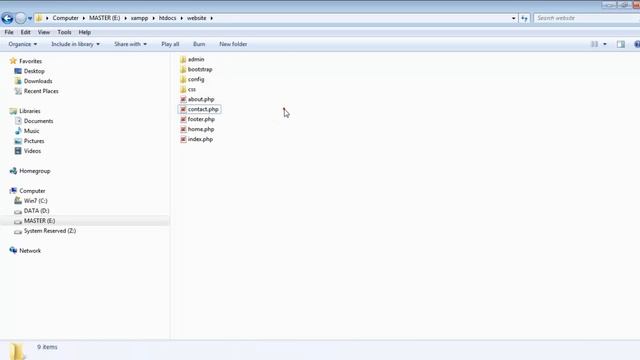
Task: Expand the arrow after website breadcrumb
Action: click(211, 18)
